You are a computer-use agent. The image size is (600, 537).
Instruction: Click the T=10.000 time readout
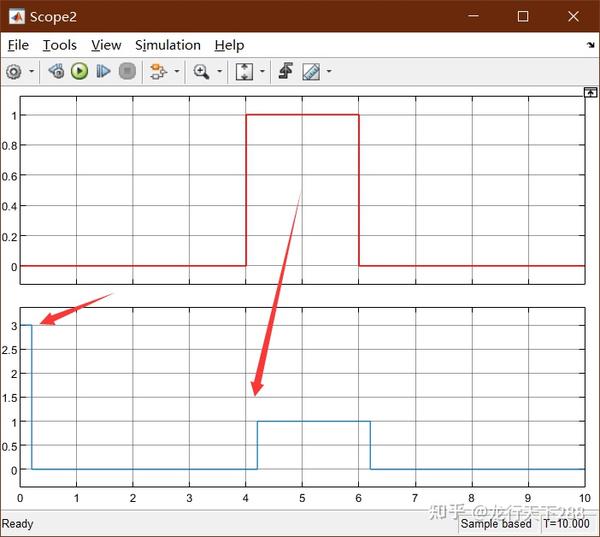pos(566,524)
